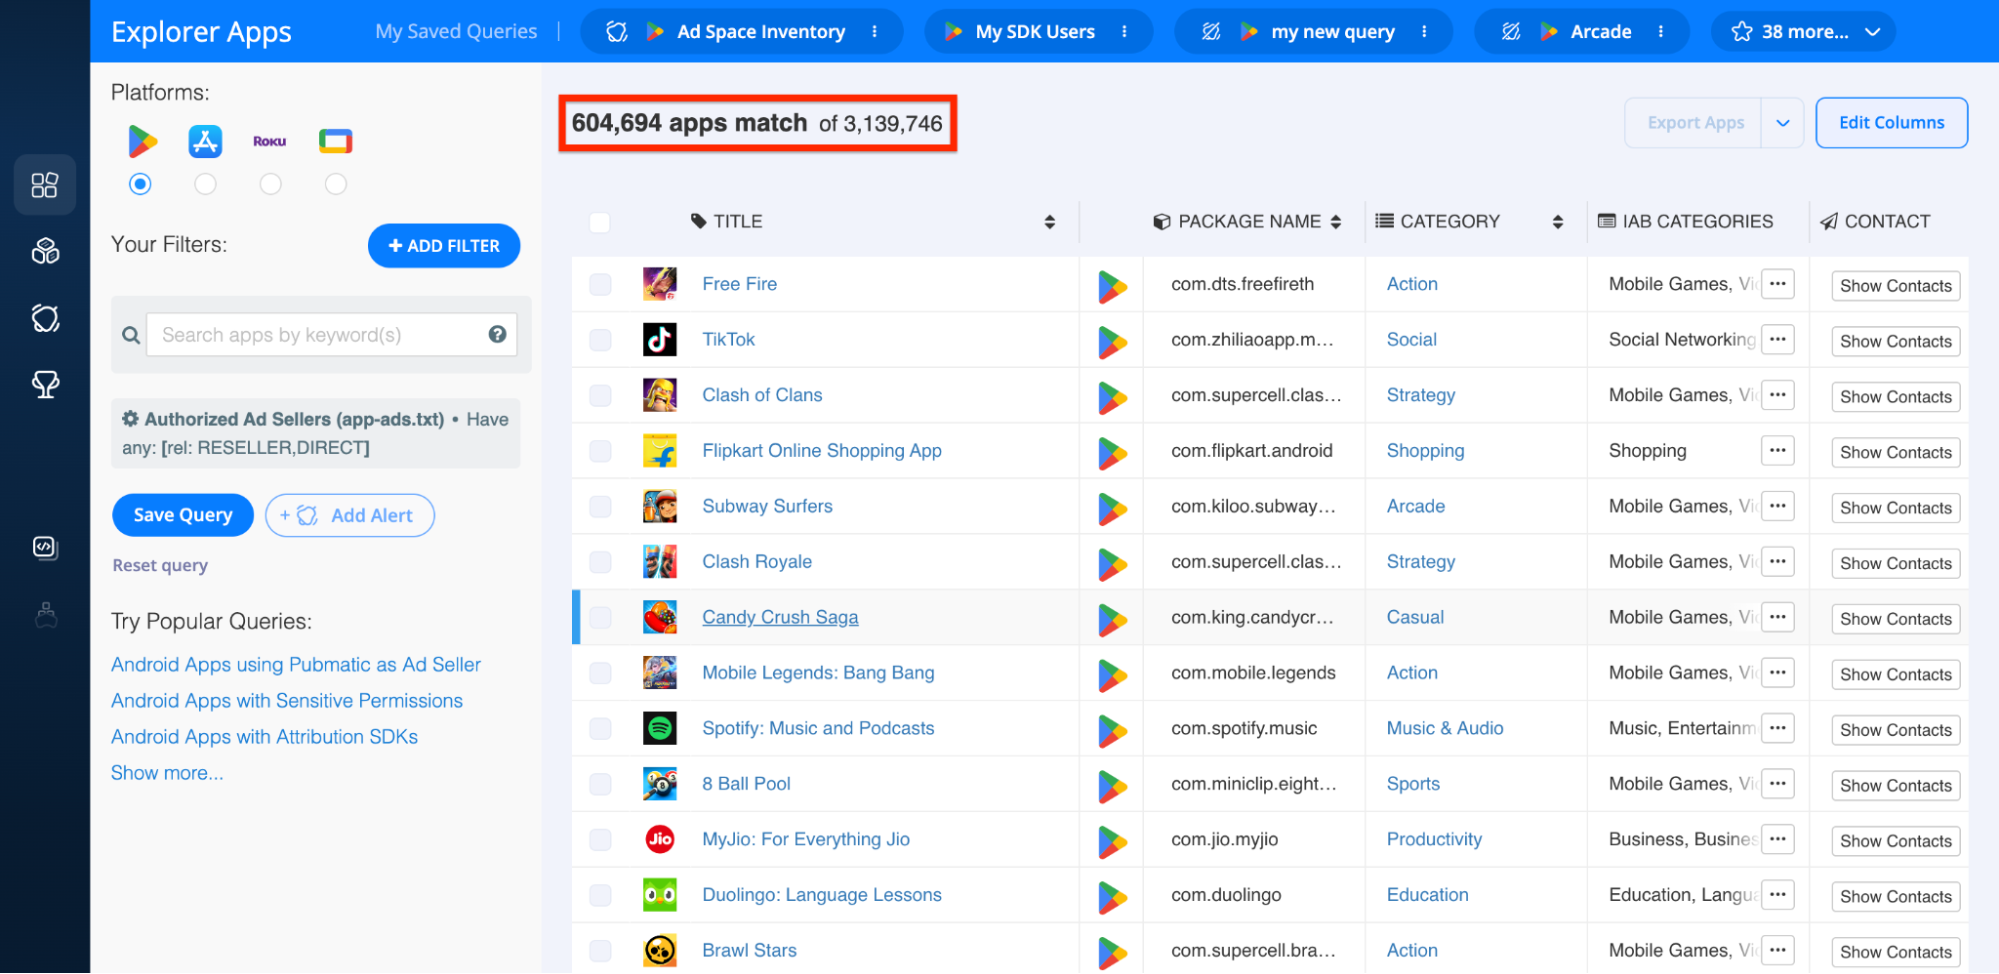Open the Ad Space Inventory saved query
Viewport: 1999px width, 974px height.
[x=761, y=32]
